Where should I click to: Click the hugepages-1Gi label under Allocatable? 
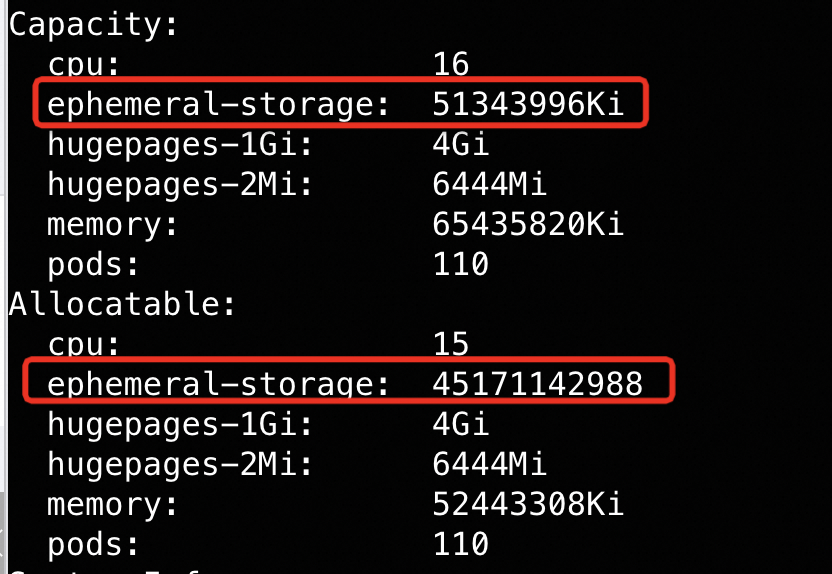(x=180, y=423)
